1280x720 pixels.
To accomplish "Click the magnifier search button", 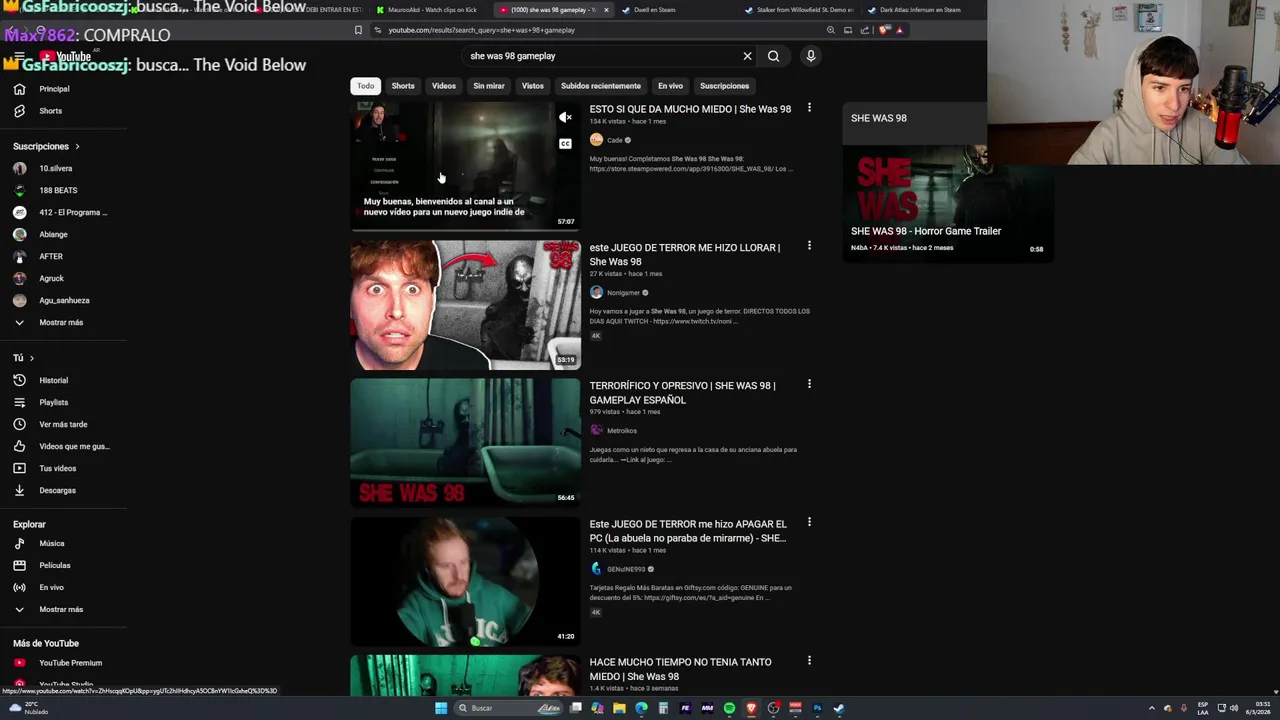I will pyautogui.click(x=773, y=56).
